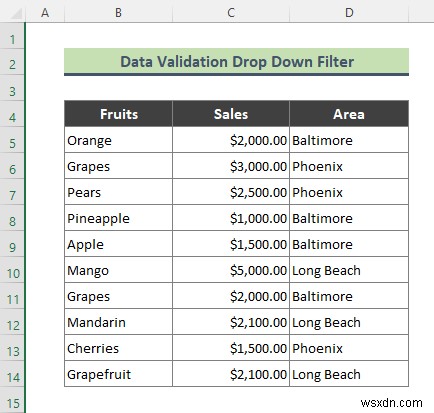434x413 pixels.
Task: Select the Phoenix cell in Pears row
Action: (349, 192)
